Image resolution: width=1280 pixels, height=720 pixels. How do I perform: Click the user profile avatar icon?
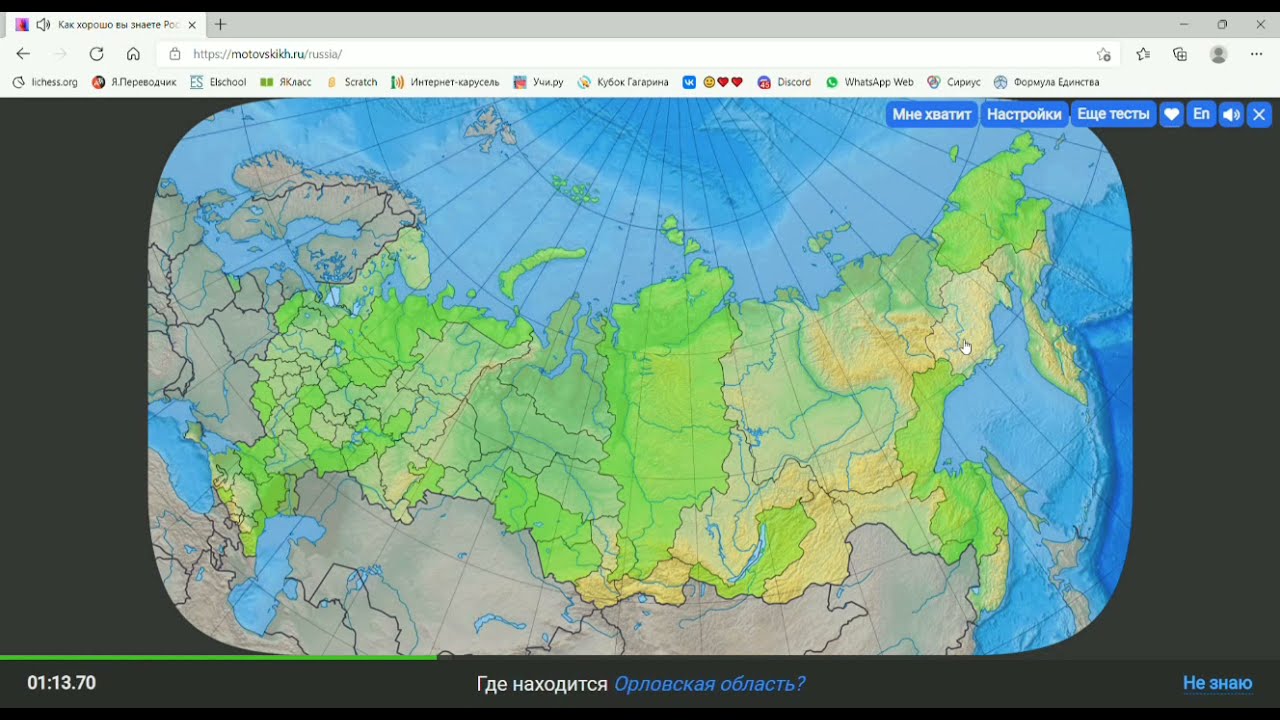(x=1218, y=54)
